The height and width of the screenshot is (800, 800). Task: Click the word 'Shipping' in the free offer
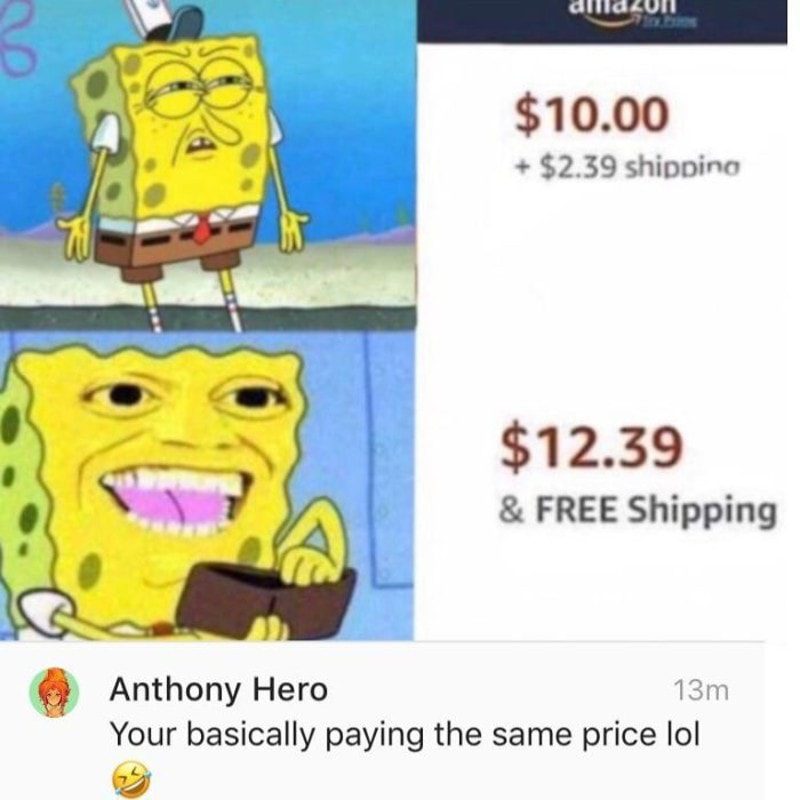pos(702,511)
